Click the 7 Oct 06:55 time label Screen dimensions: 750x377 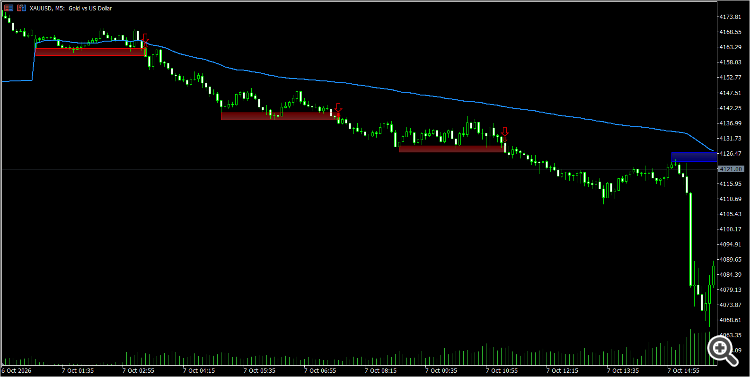[x=320, y=370]
